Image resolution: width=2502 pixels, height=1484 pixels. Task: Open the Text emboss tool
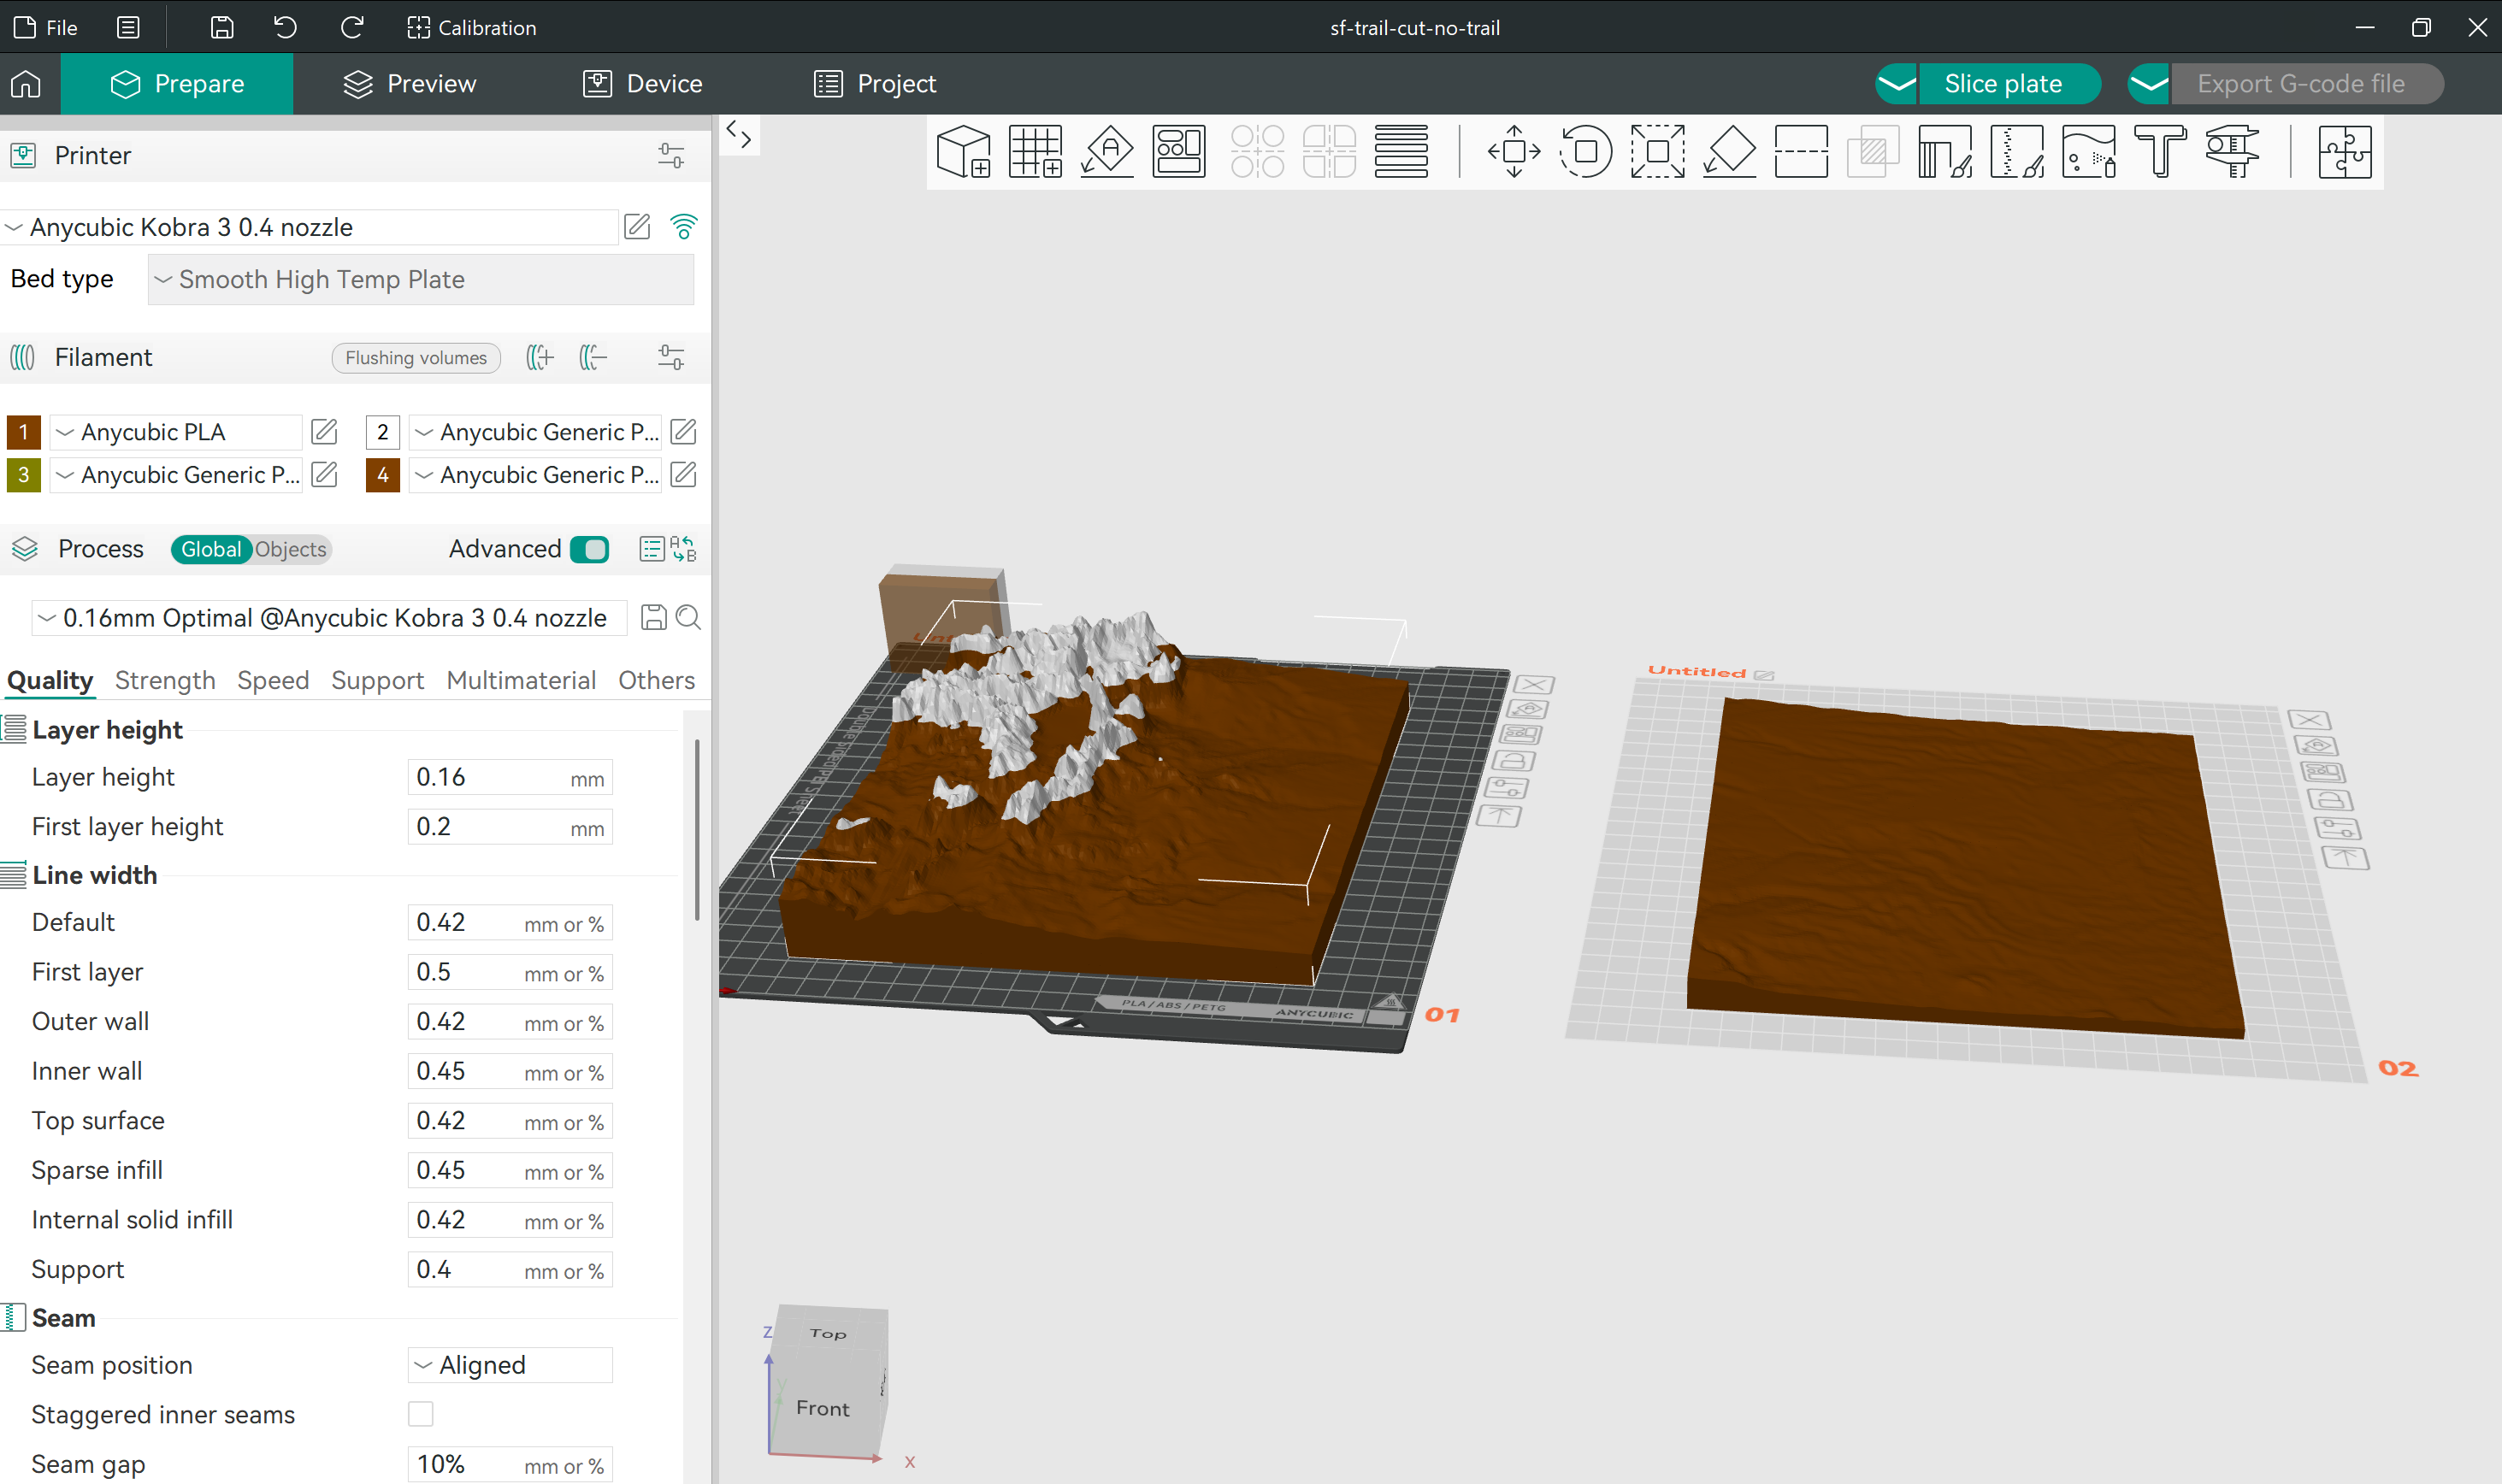pos(2160,152)
